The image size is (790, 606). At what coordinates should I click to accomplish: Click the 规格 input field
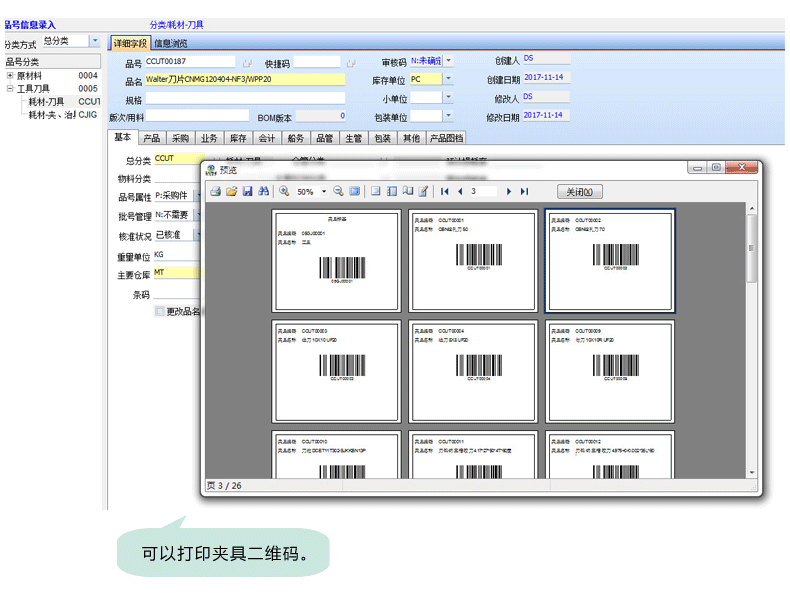[x=245, y=98]
